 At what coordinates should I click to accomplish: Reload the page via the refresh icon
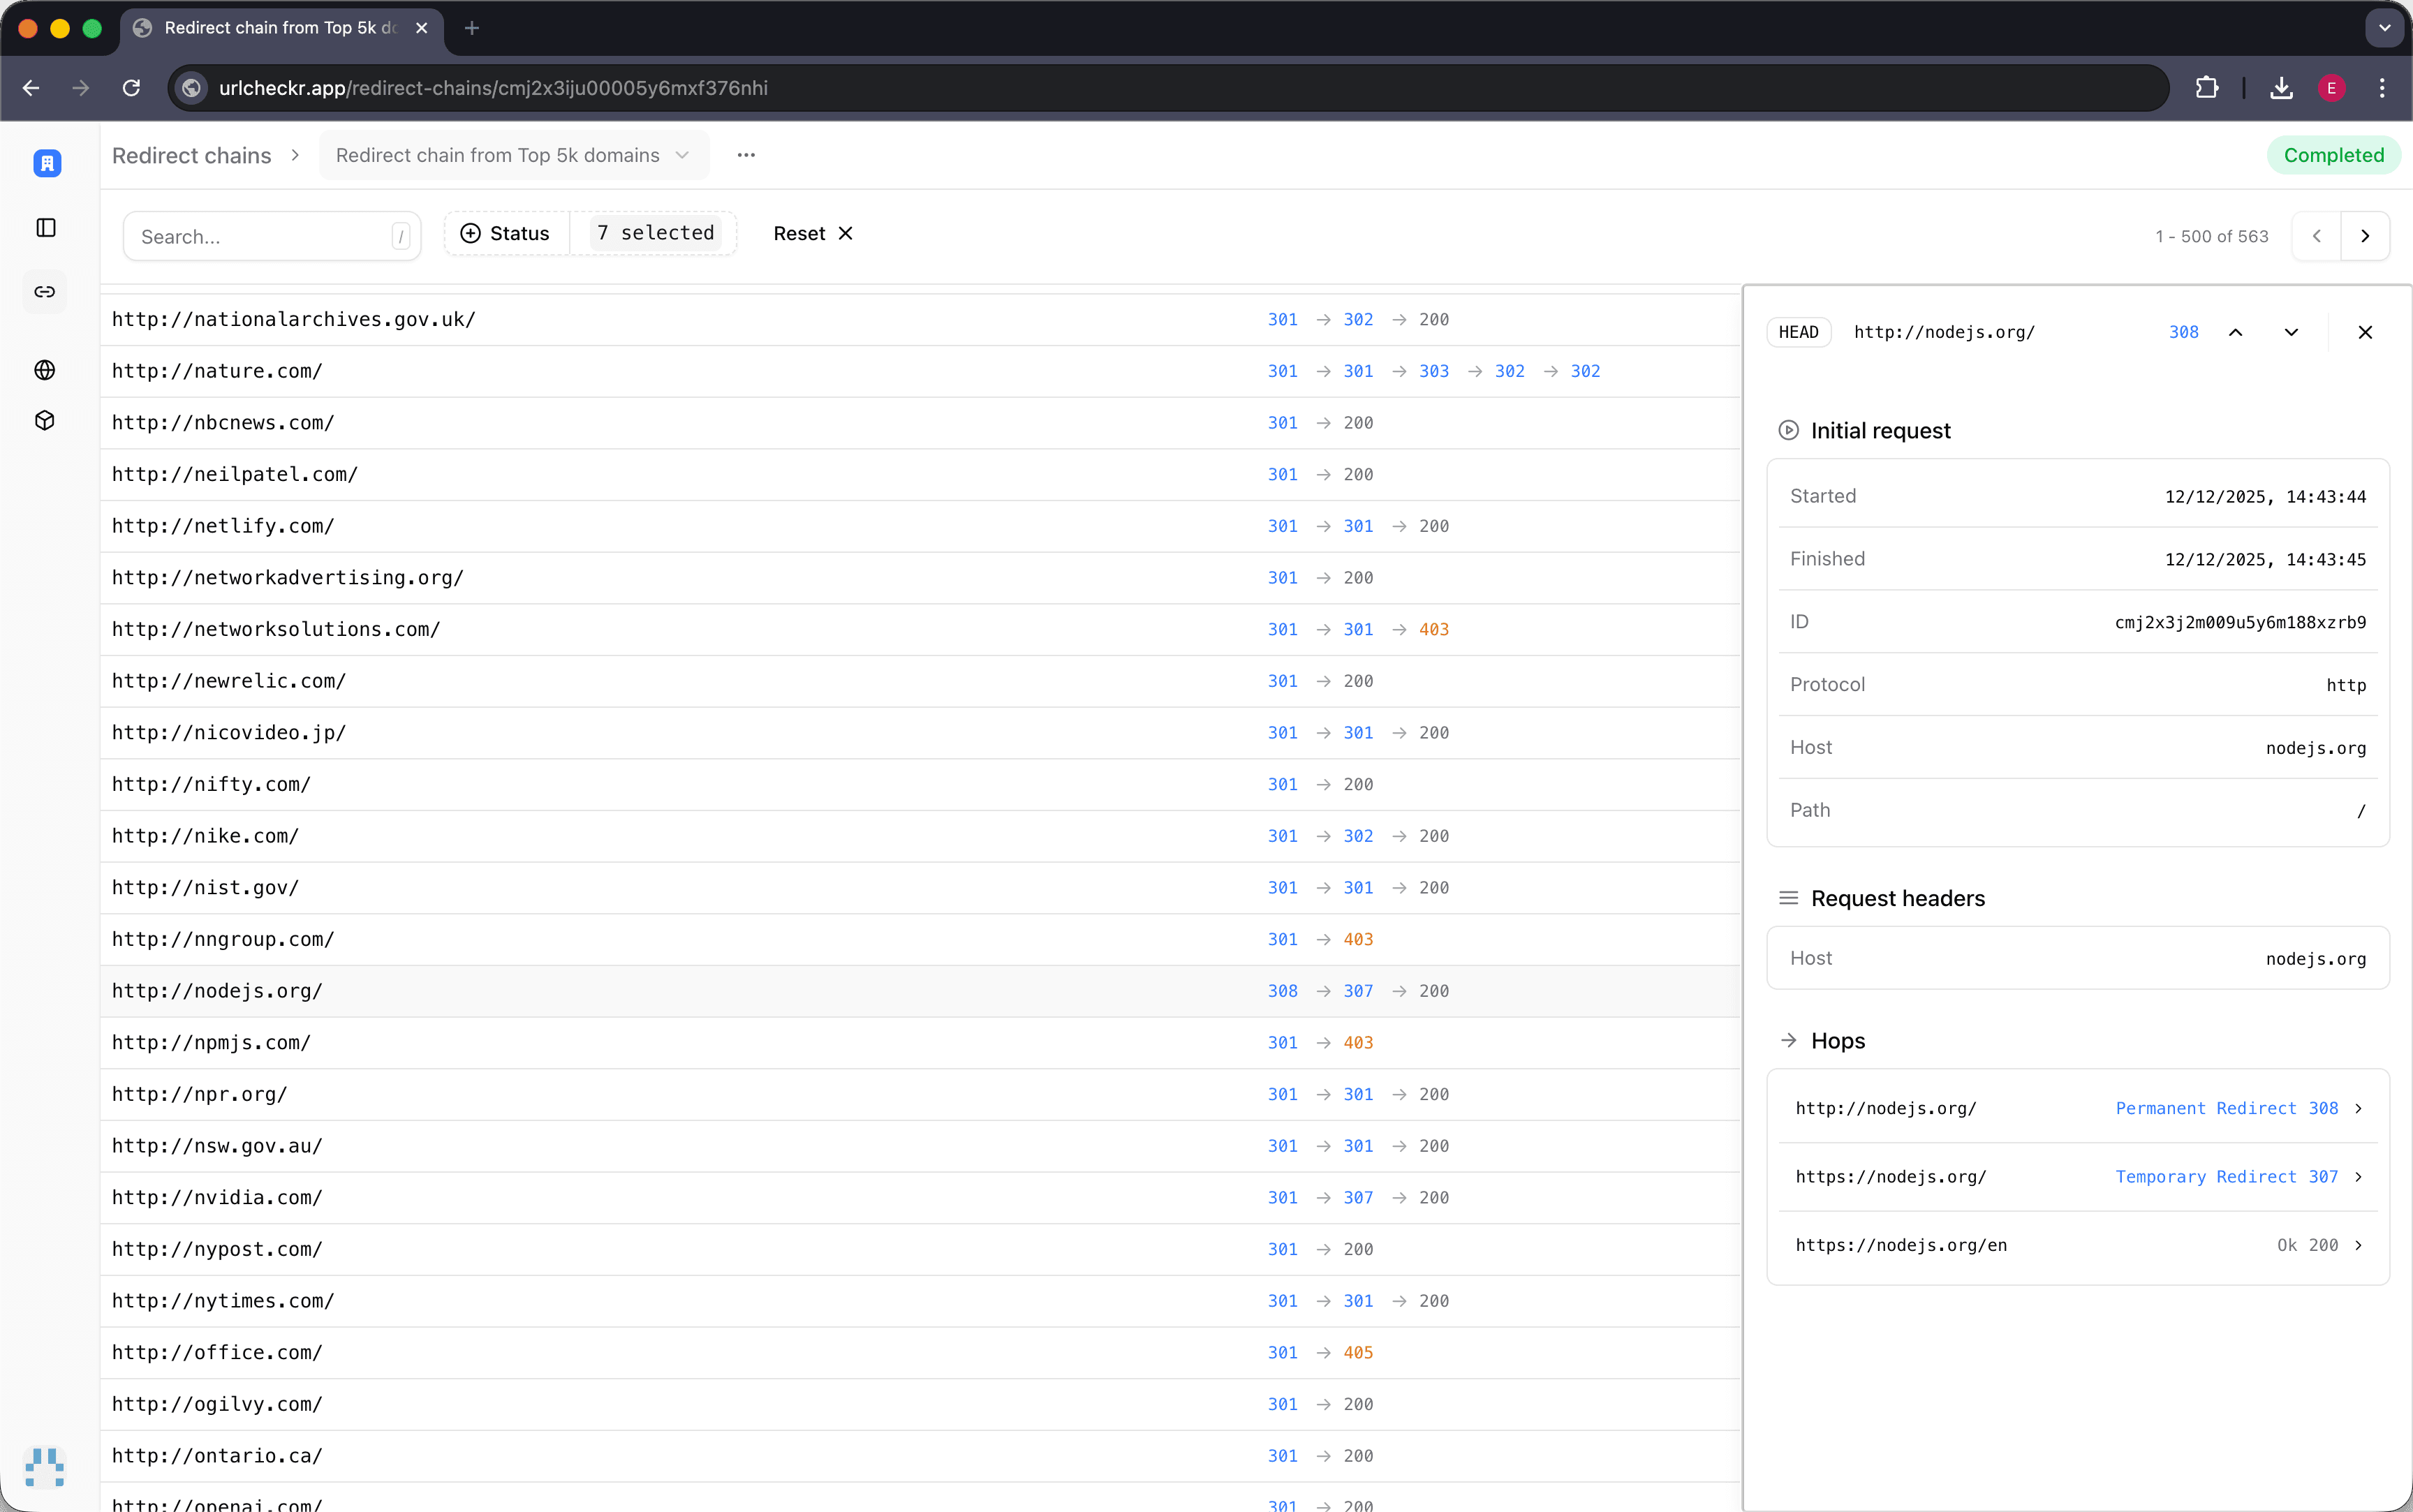(x=131, y=88)
